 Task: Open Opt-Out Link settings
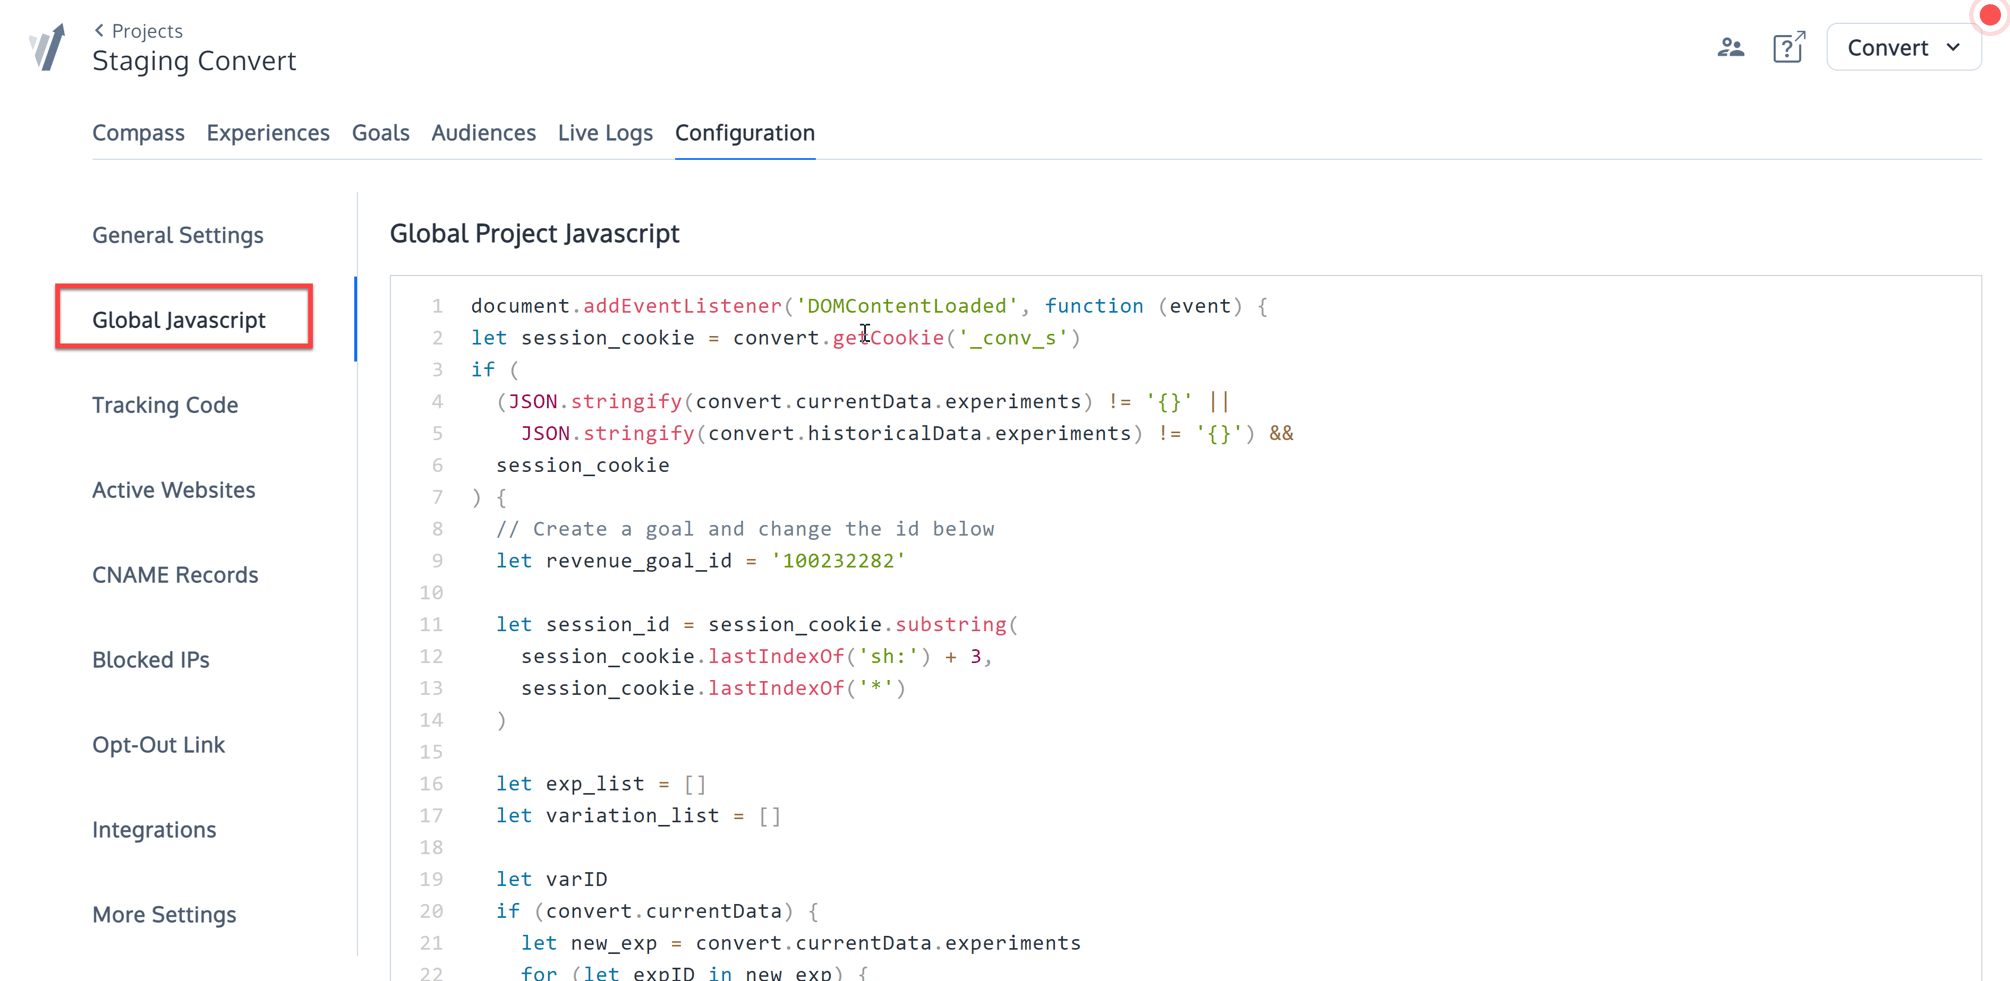click(x=159, y=745)
